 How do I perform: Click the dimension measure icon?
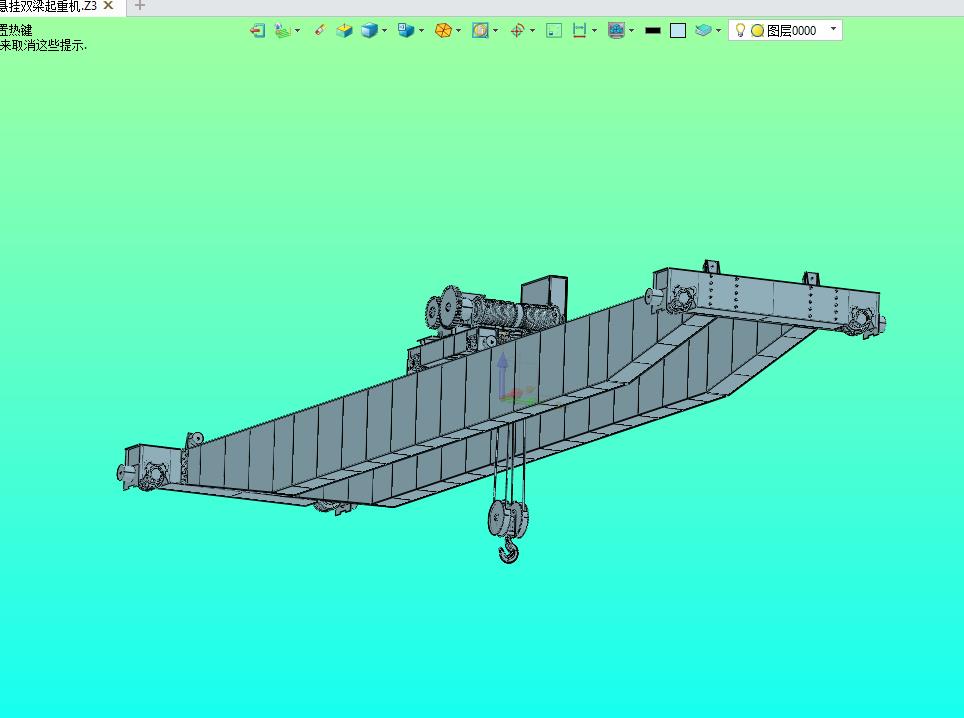click(579, 30)
